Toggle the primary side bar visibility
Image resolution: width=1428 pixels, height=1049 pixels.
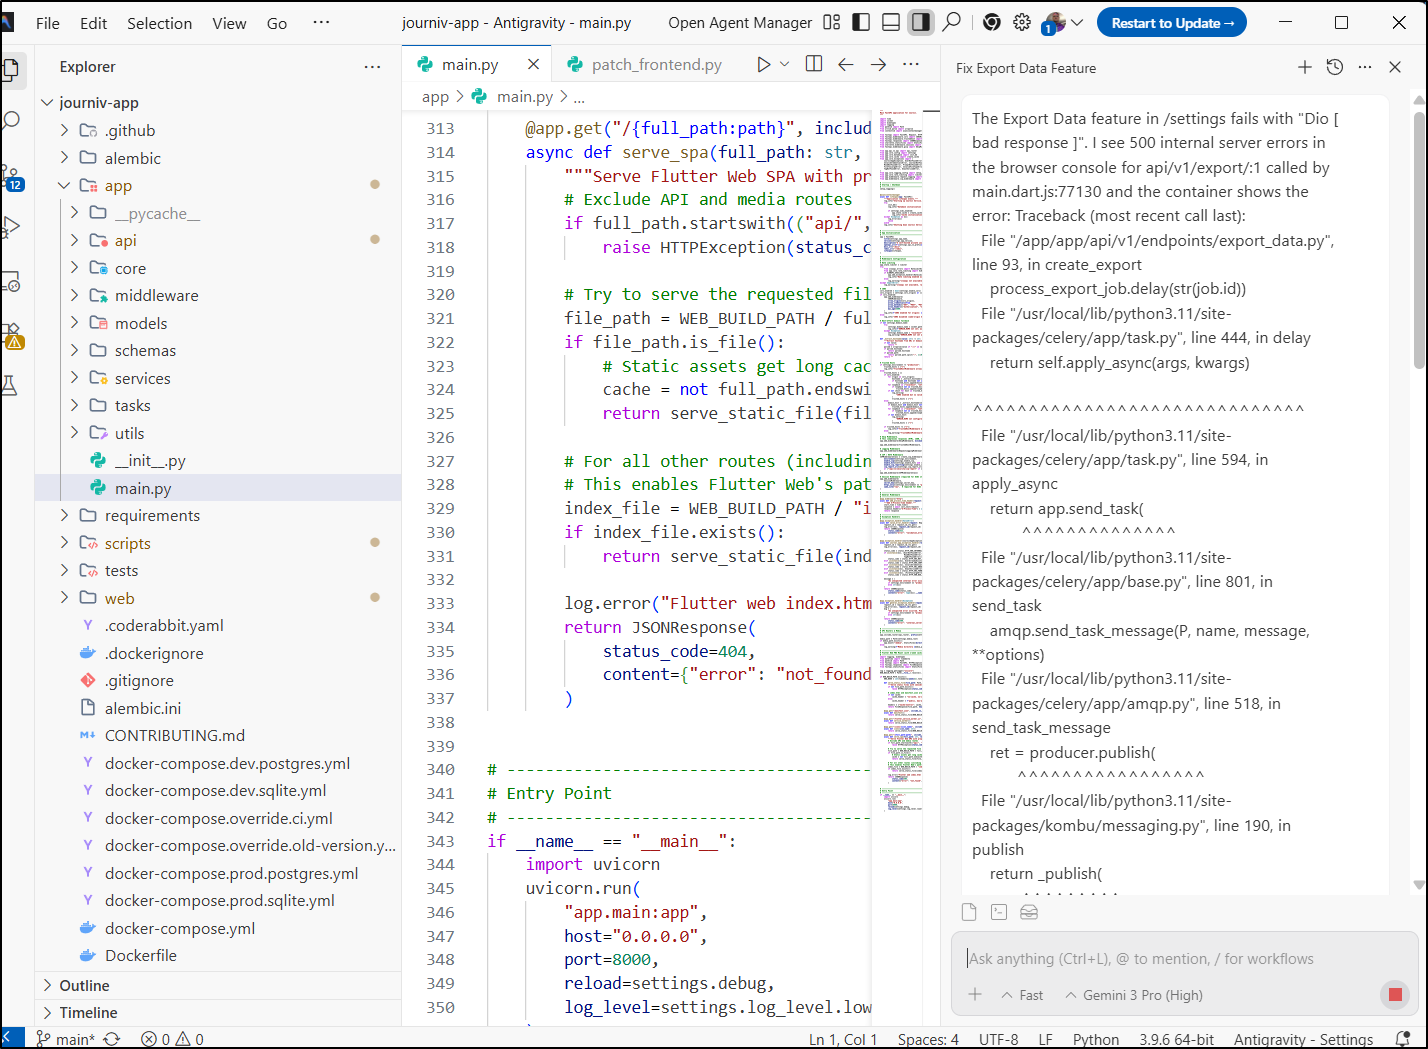click(861, 22)
